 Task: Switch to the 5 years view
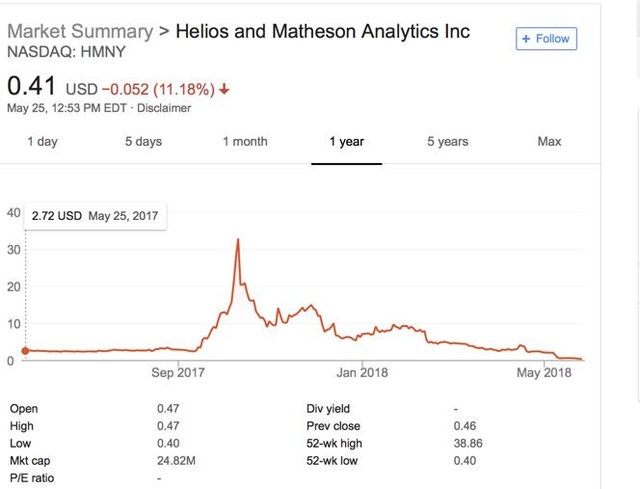(x=448, y=141)
